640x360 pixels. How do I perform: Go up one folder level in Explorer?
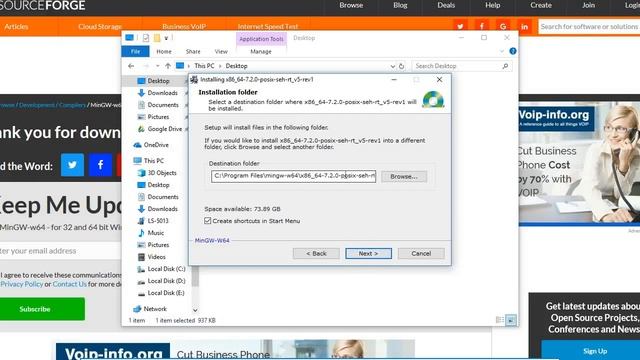pyautogui.click(x=168, y=66)
